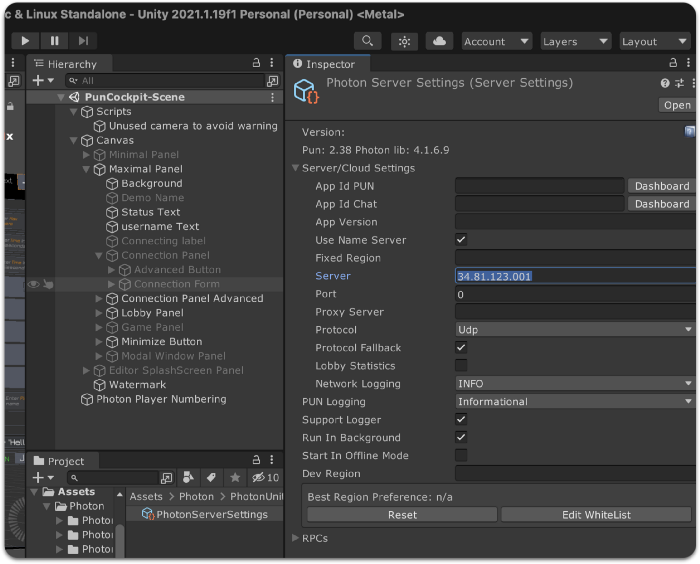Toggle hidden packages eye icon showing 10
This screenshot has height=564, width=700.
[265, 478]
